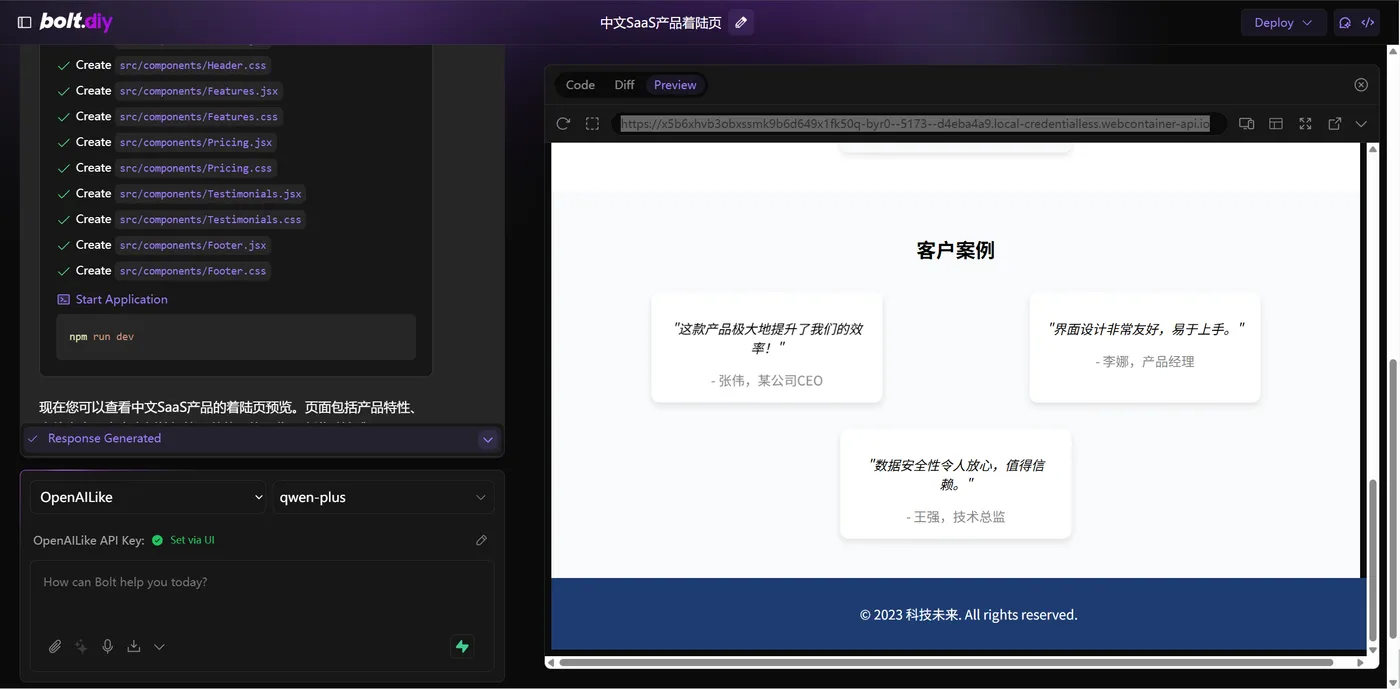Open the OpenAILike provider dropdown
Image resolution: width=1400 pixels, height=689 pixels.
tap(149, 497)
